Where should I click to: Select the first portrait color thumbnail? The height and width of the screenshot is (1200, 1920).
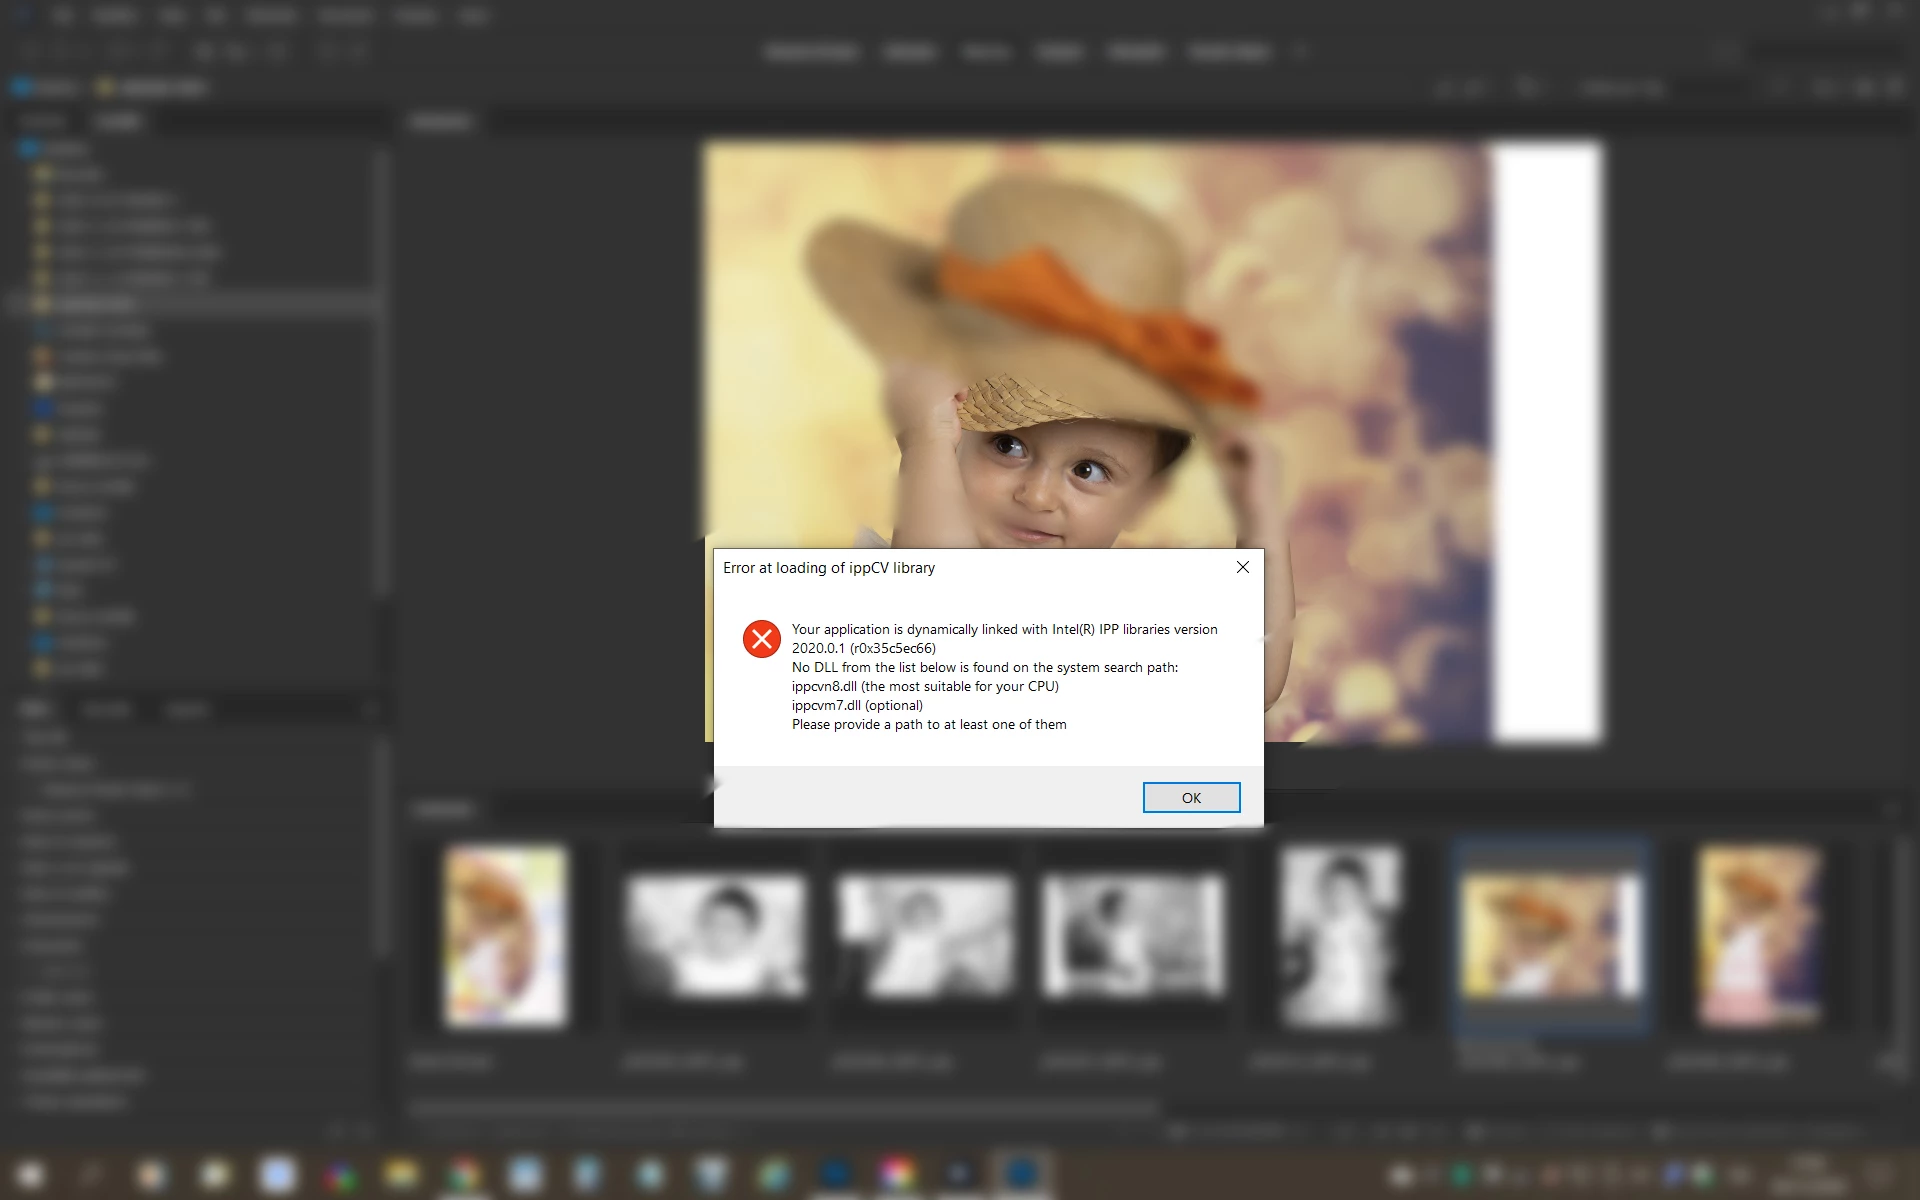pos(506,935)
